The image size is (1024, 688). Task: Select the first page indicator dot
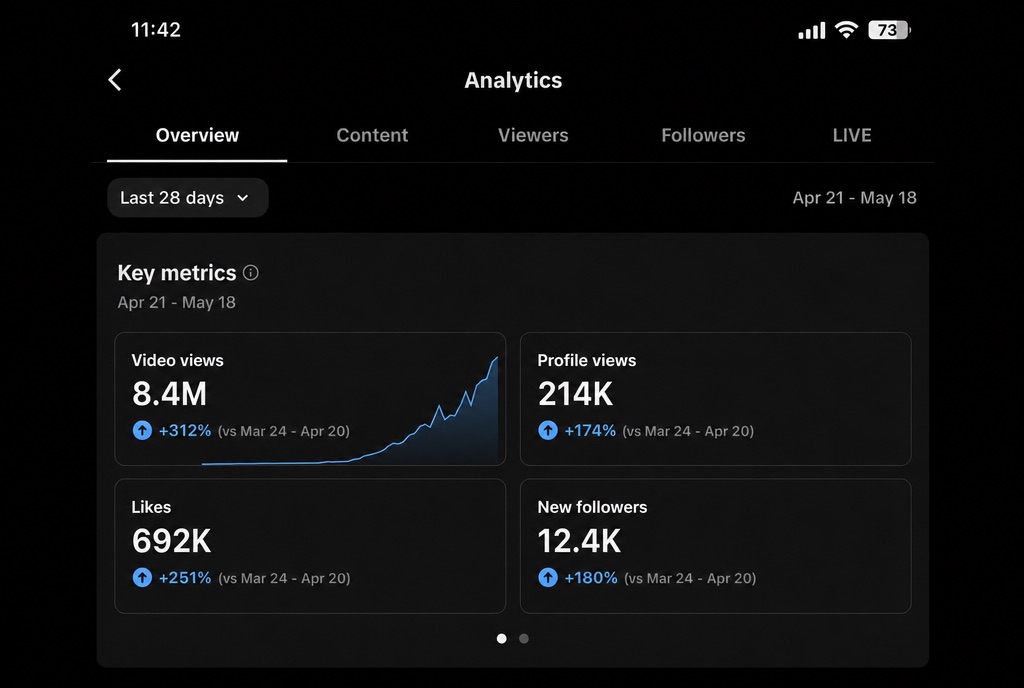coord(502,638)
